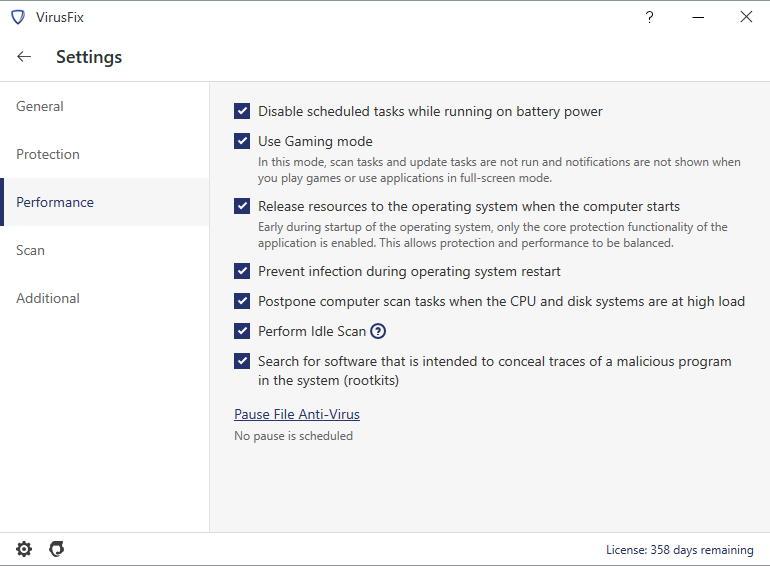The height and width of the screenshot is (566, 770).
Task: Select the Scan section in the sidebar
Action: tap(30, 250)
